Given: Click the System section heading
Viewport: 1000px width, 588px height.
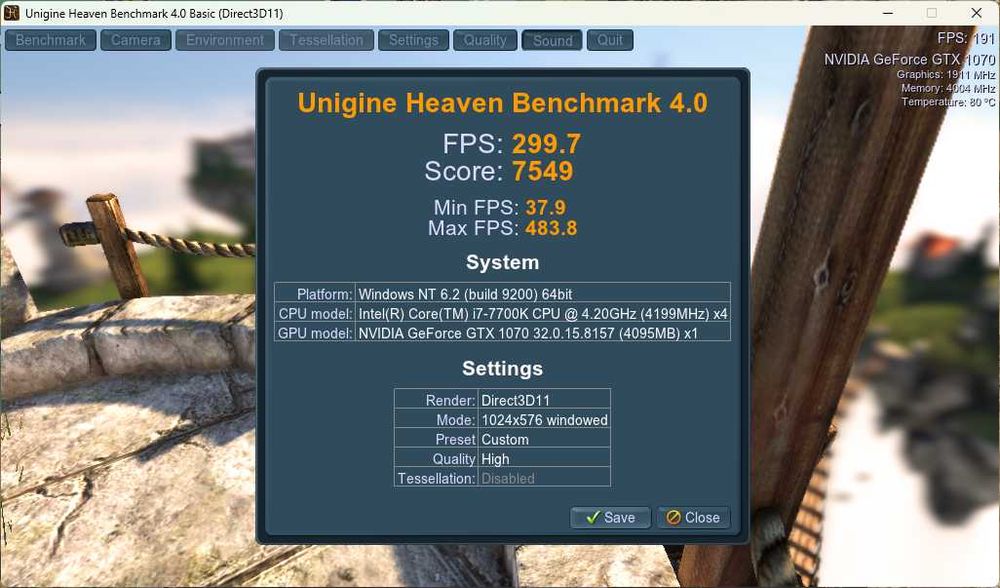Looking at the screenshot, I should coord(503,262).
